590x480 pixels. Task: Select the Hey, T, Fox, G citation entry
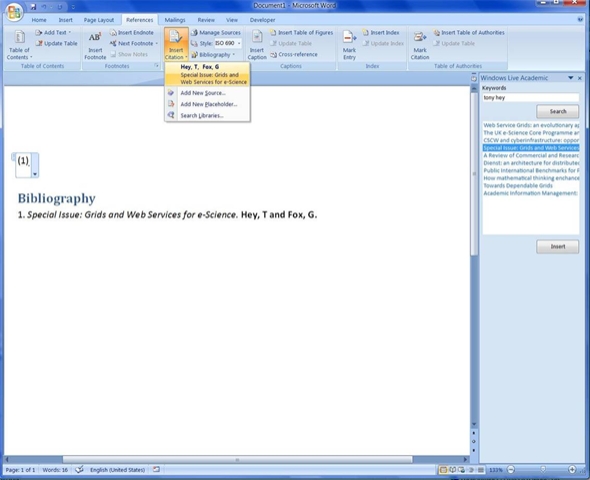point(207,74)
